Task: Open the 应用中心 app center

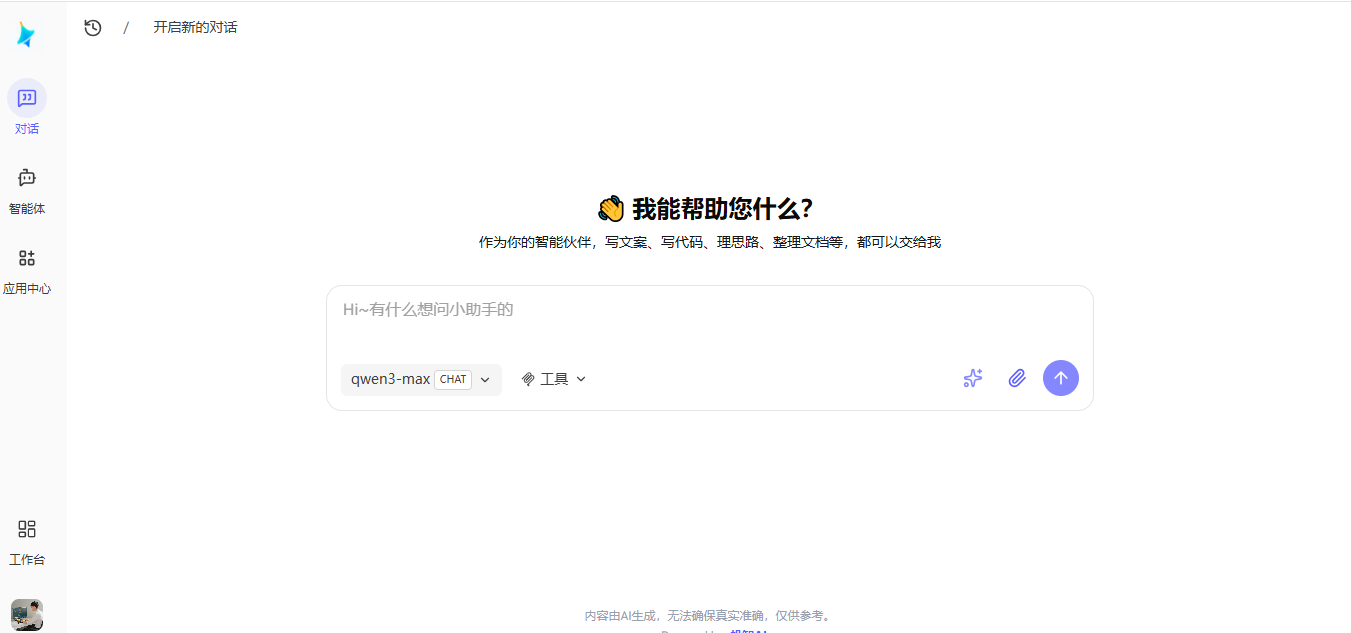Action: [26, 268]
